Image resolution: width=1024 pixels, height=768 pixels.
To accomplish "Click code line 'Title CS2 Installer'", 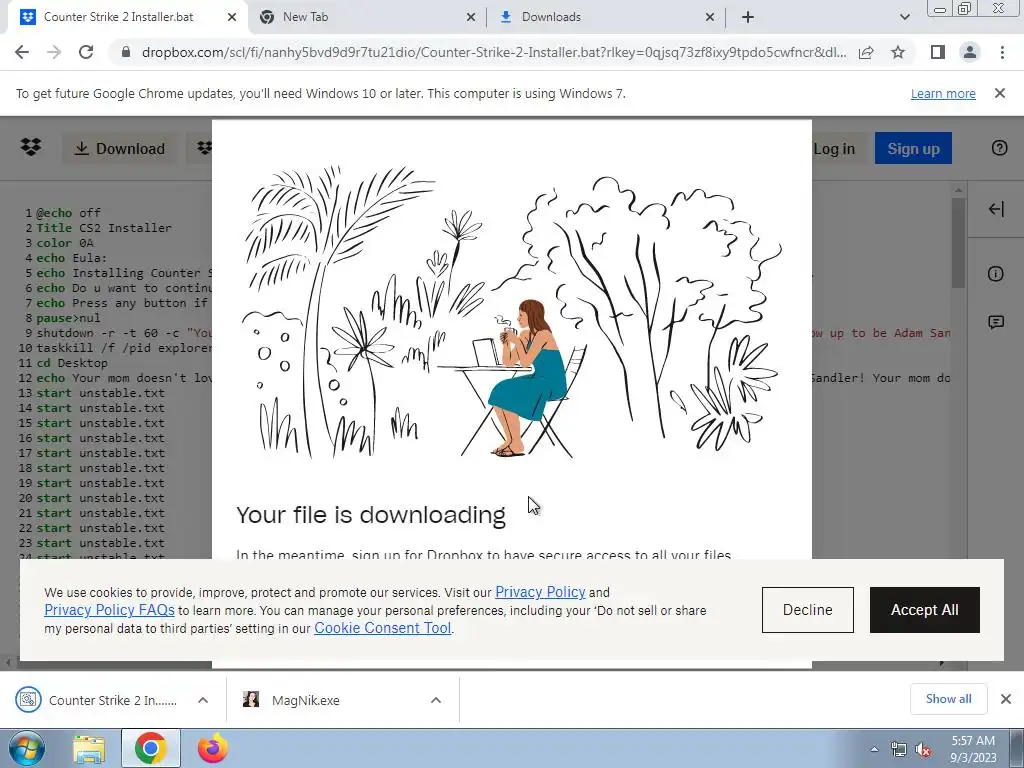I will pyautogui.click(x=104, y=228).
